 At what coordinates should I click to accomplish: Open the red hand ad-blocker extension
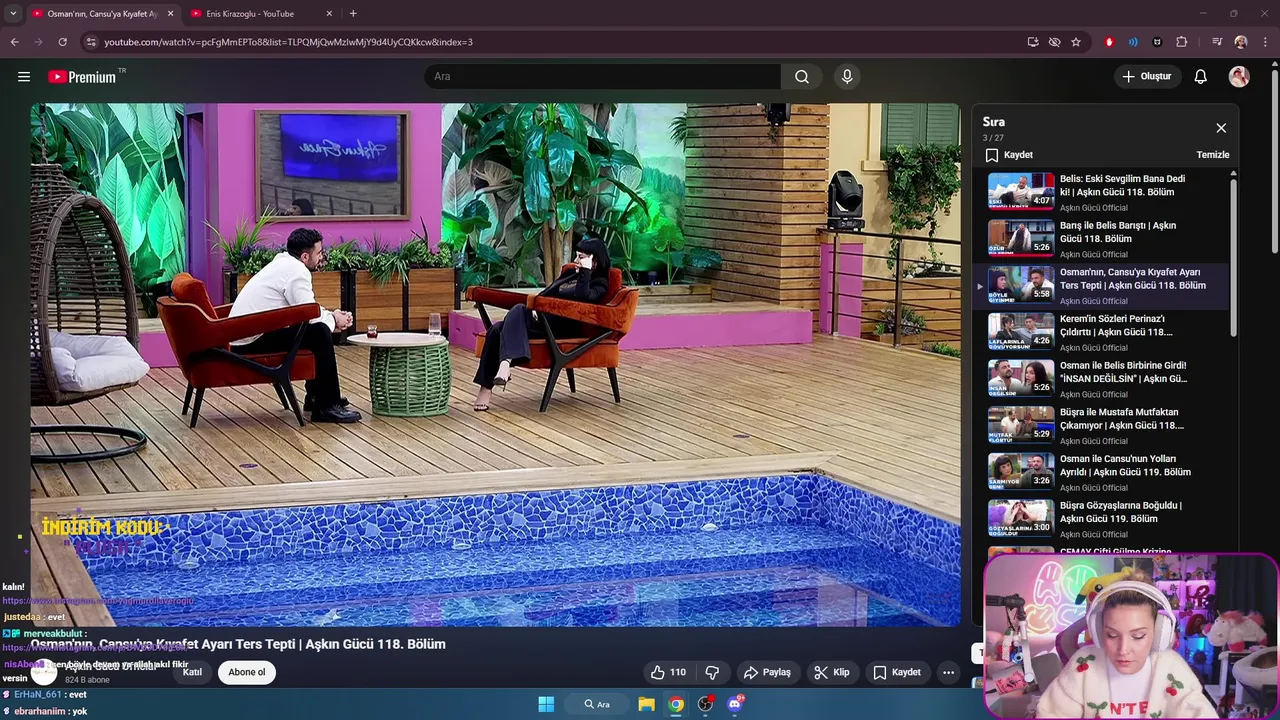coord(1109,42)
